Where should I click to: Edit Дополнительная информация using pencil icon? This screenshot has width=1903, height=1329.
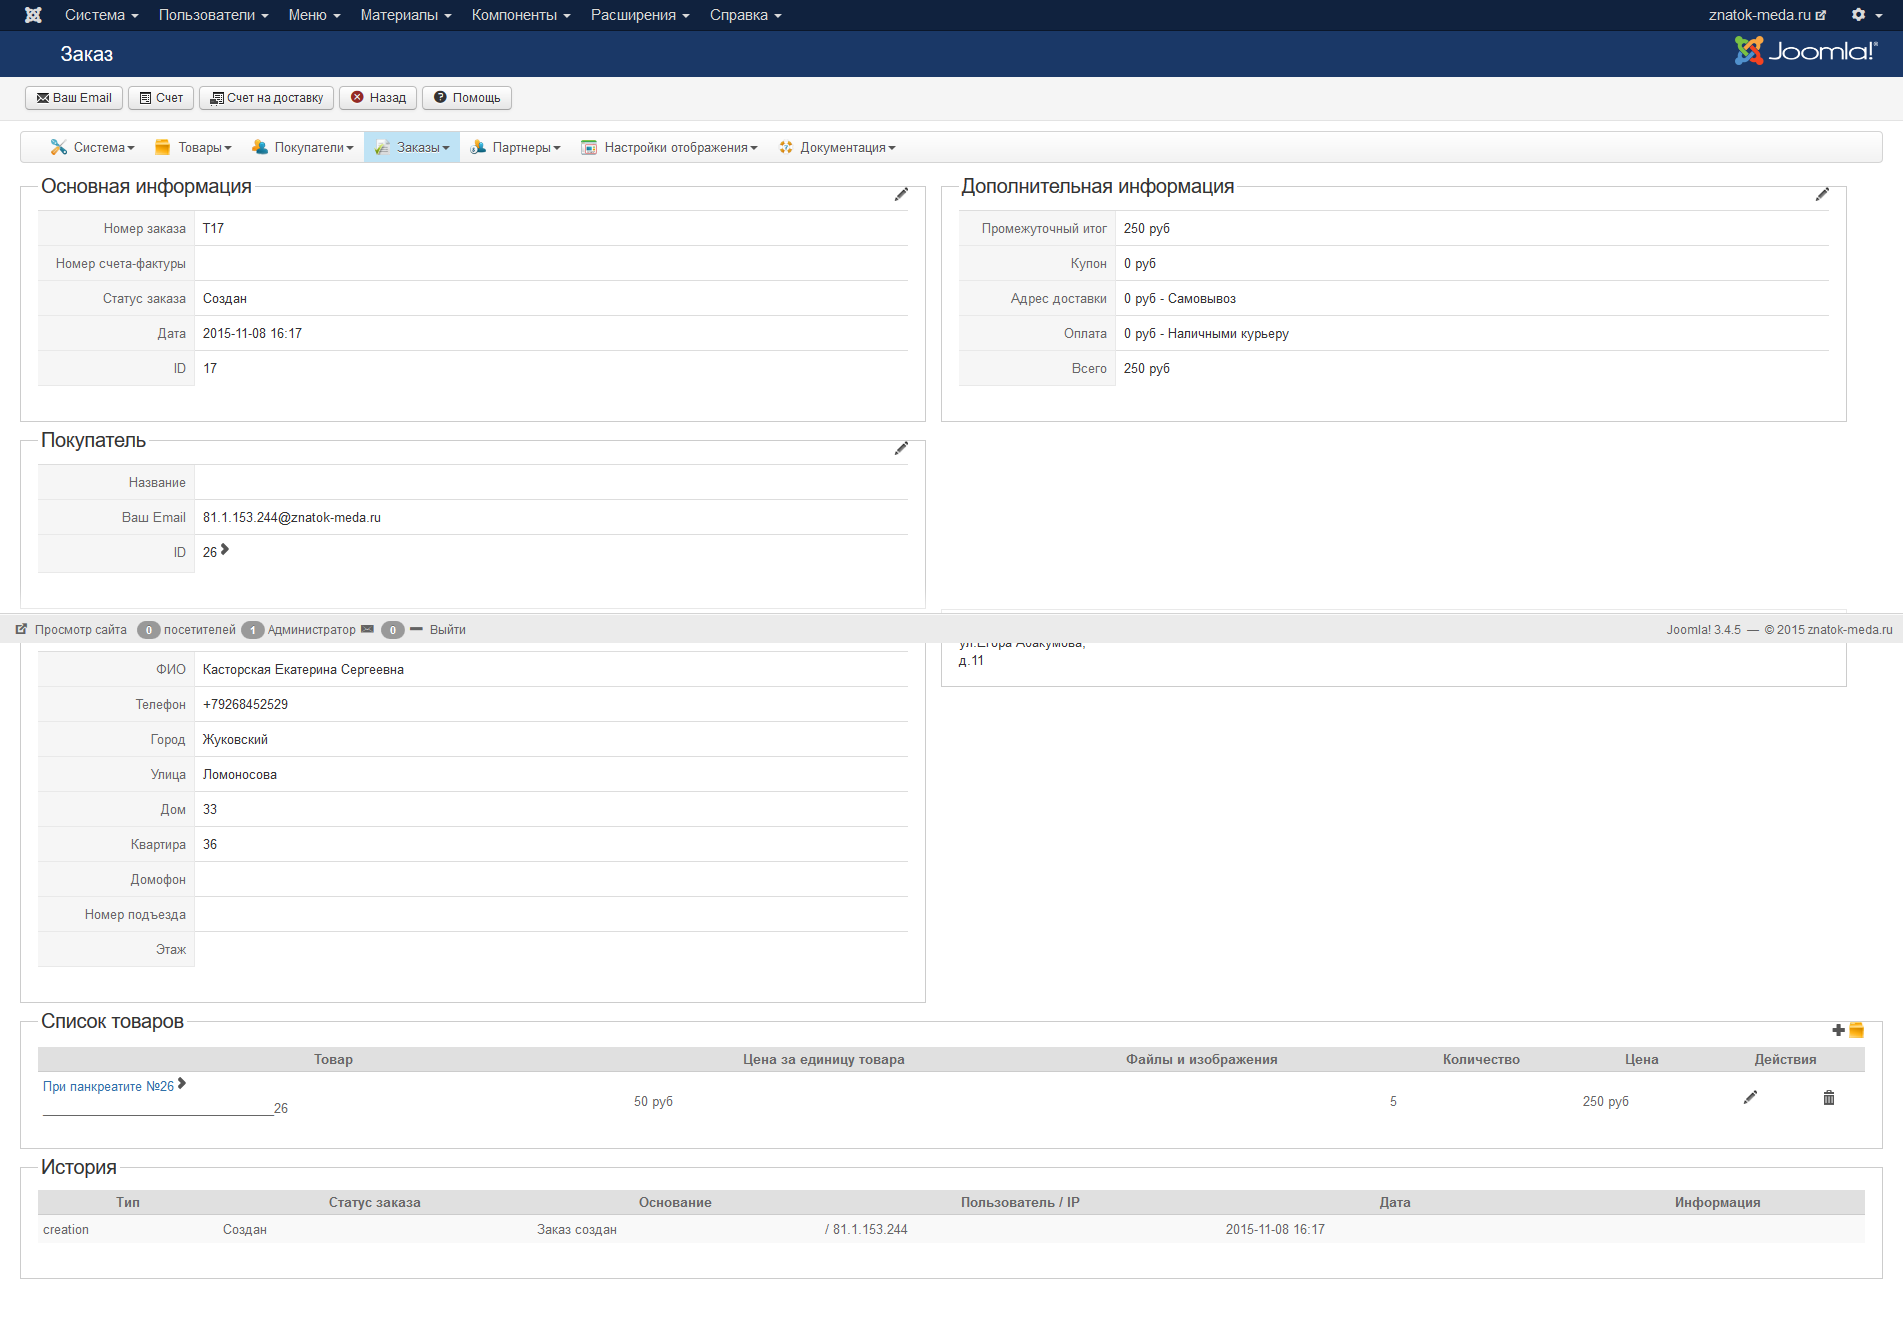(1822, 194)
